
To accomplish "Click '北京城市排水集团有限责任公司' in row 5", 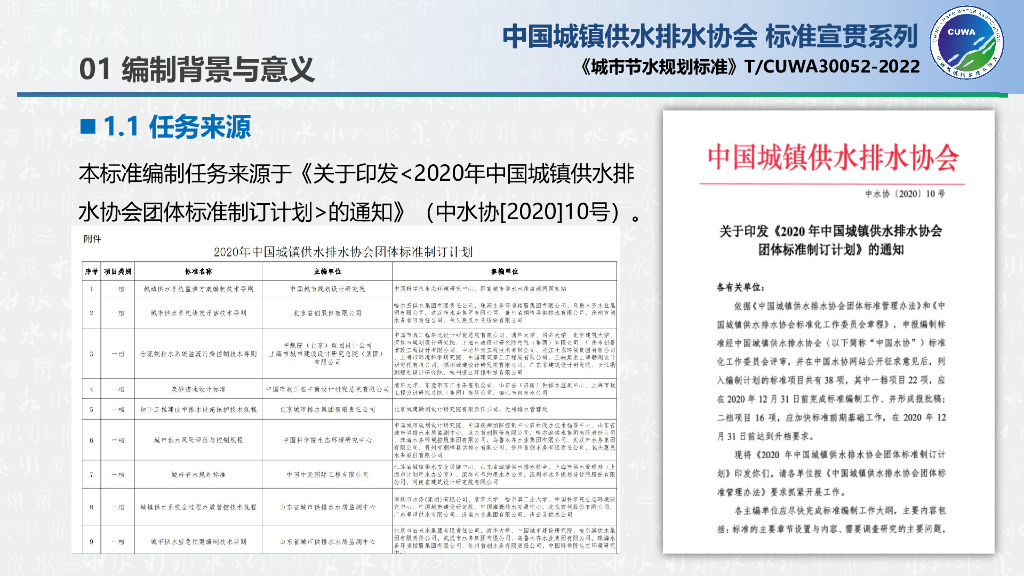I will pyautogui.click(x=327, y=409).
